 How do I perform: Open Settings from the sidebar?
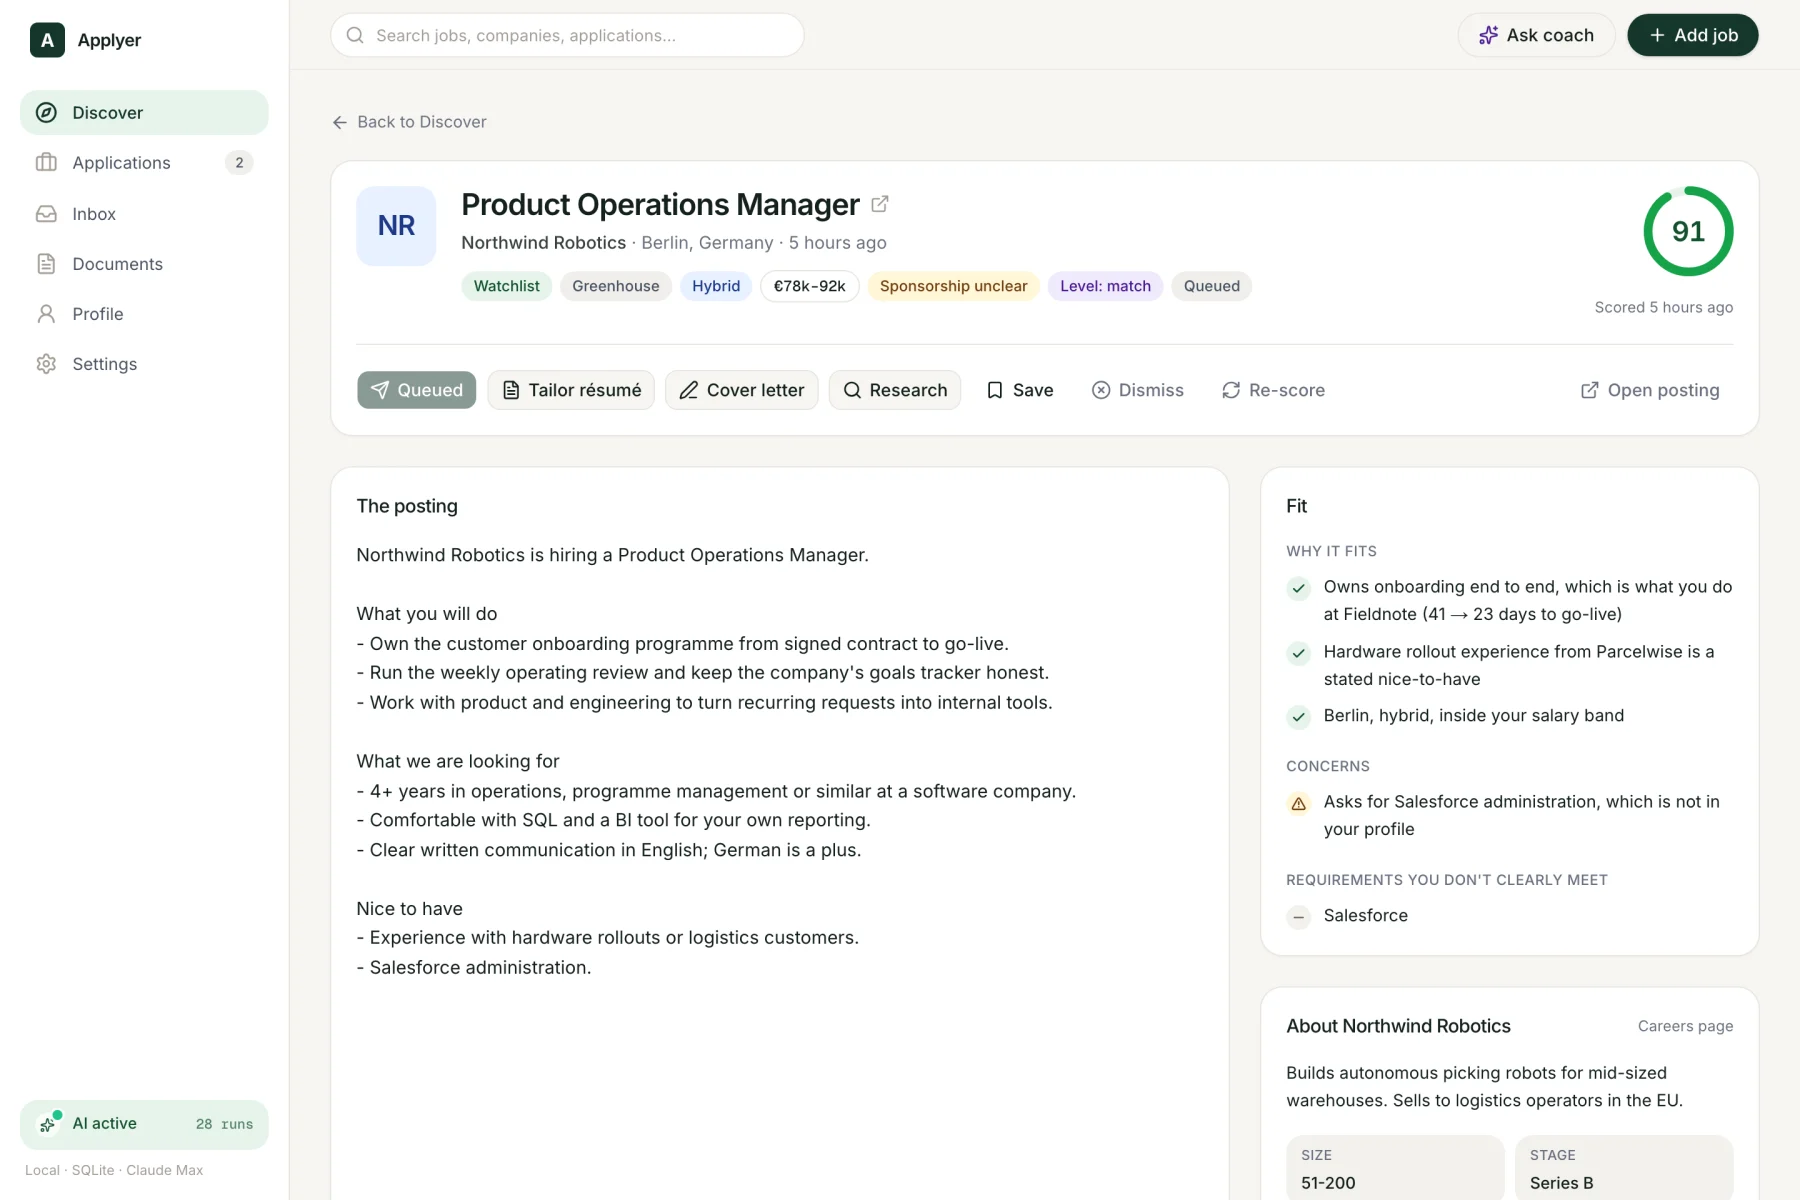point(144,364)
